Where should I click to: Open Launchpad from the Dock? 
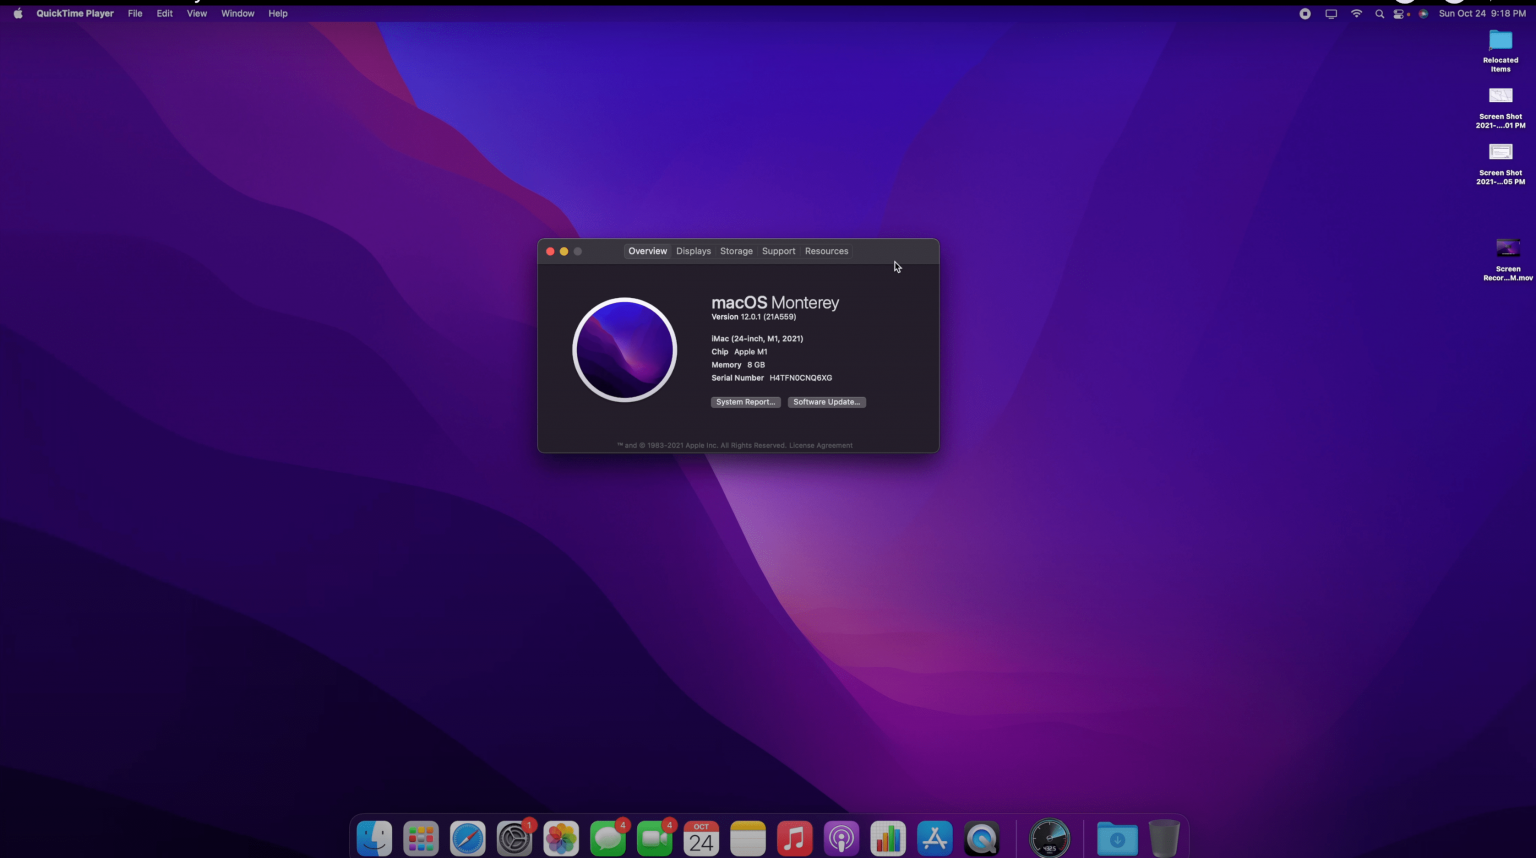tap(421, 838)
